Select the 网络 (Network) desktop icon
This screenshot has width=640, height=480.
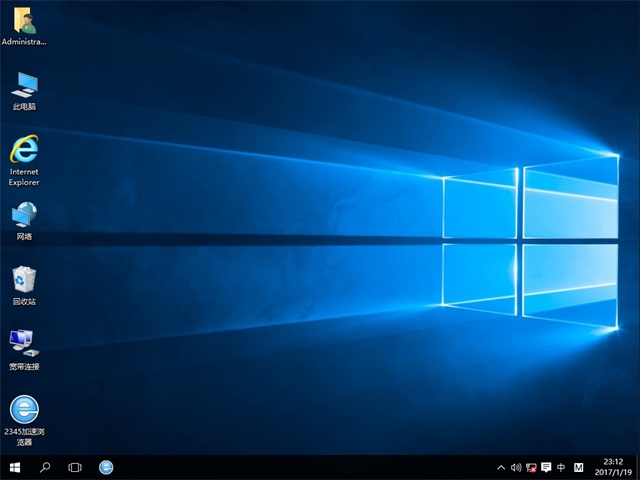click(24, 215)
